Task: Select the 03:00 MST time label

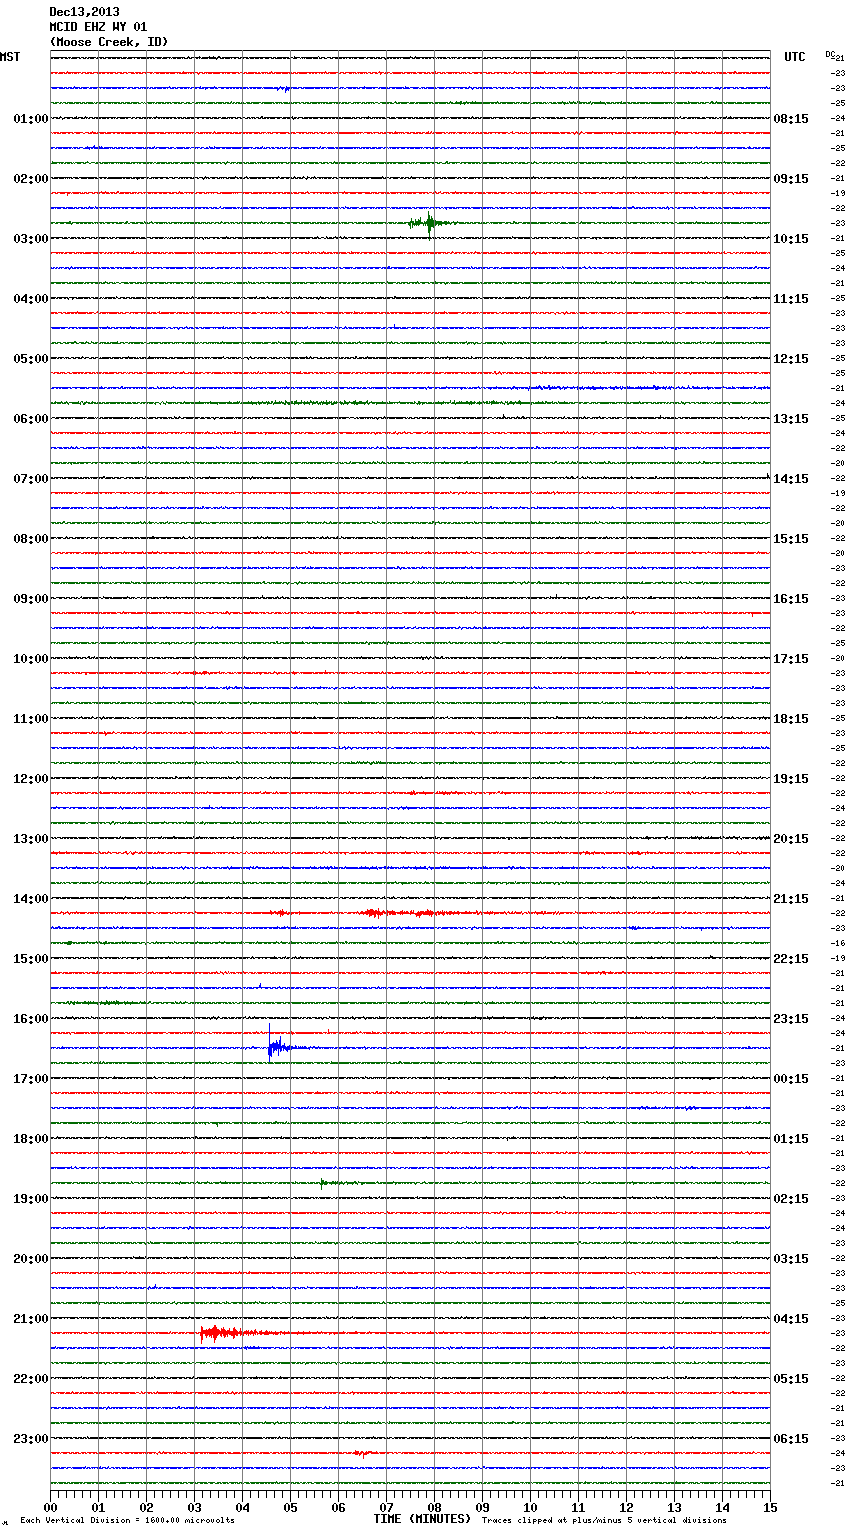Action: tap(30, 239)
